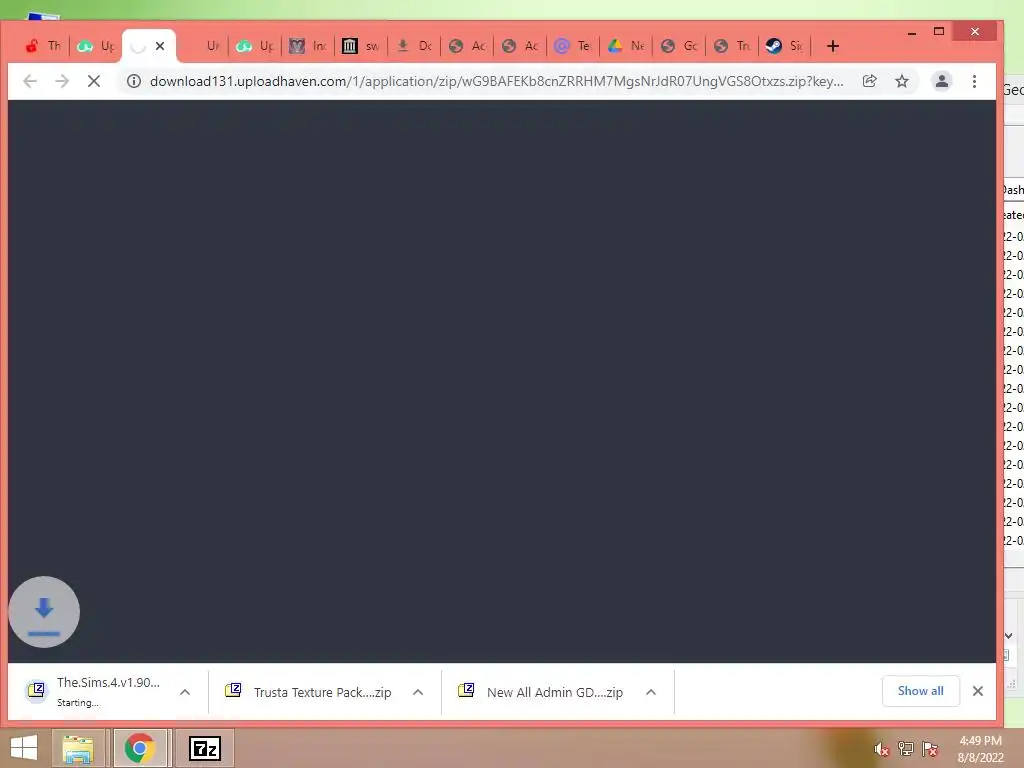
Task: Close the downloads bar
Action: click(x=978, y=691)
